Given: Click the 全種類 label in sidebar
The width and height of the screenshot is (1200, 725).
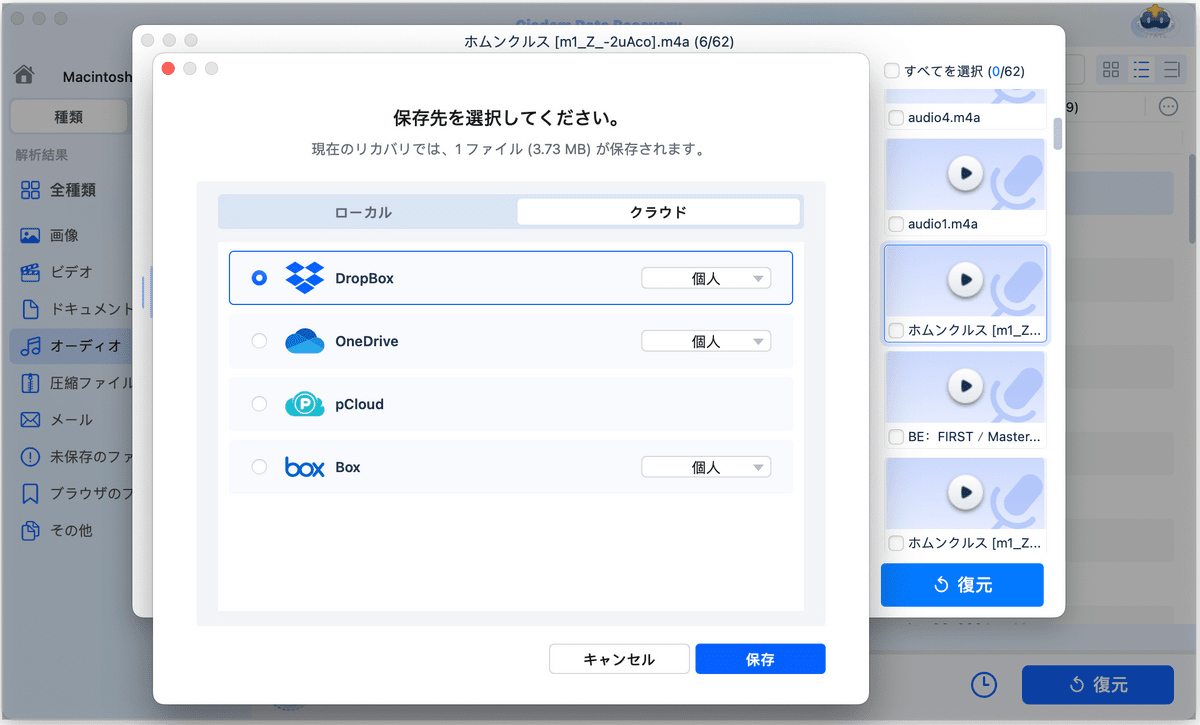Looking at the screenshot, I should [73, 190].
